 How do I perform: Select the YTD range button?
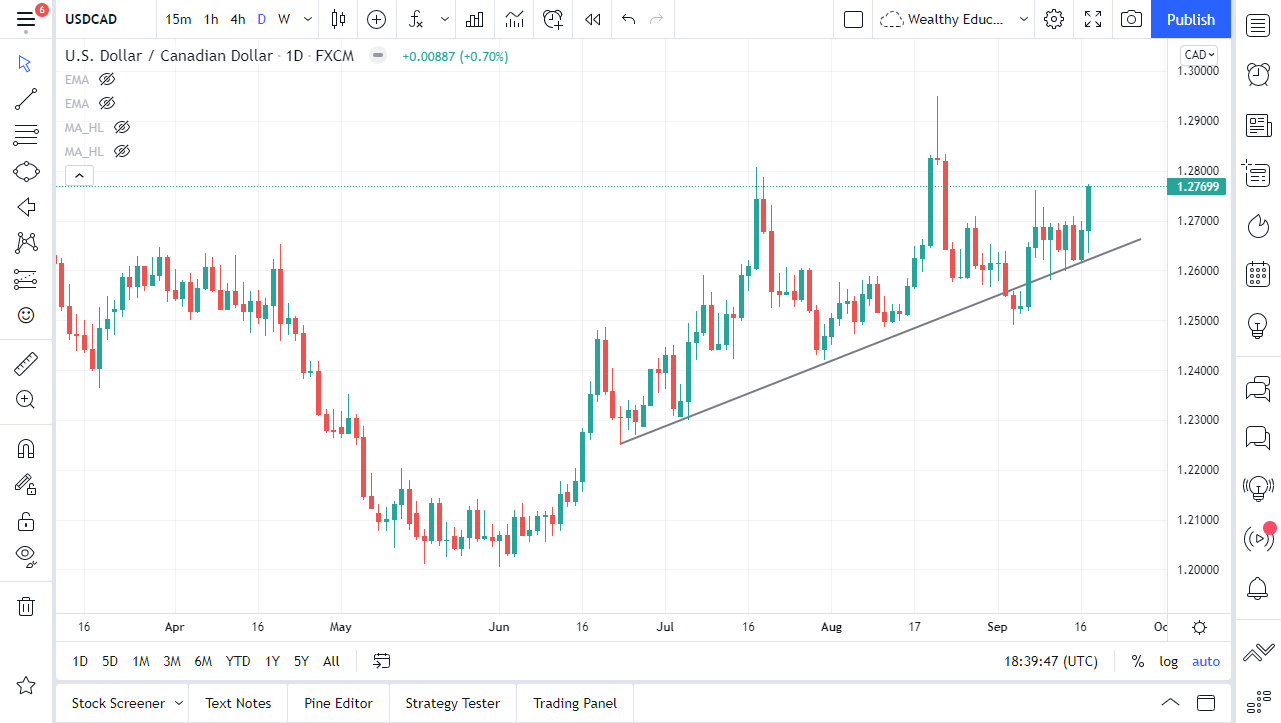pyautogui.click(x=237, y=661)
